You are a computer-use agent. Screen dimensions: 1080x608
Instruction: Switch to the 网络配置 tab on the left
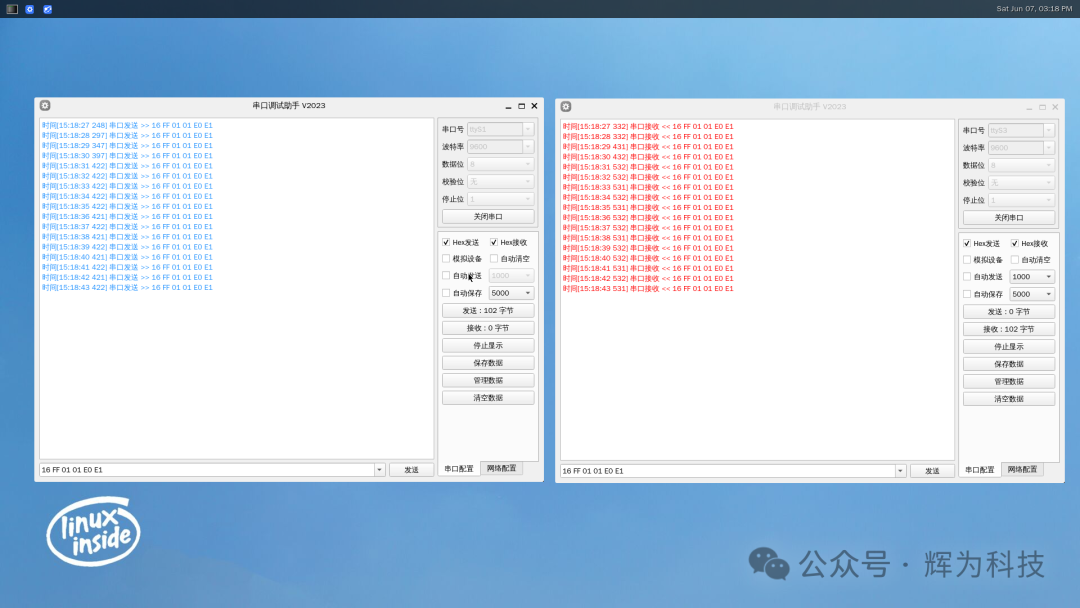click(502, 468)
